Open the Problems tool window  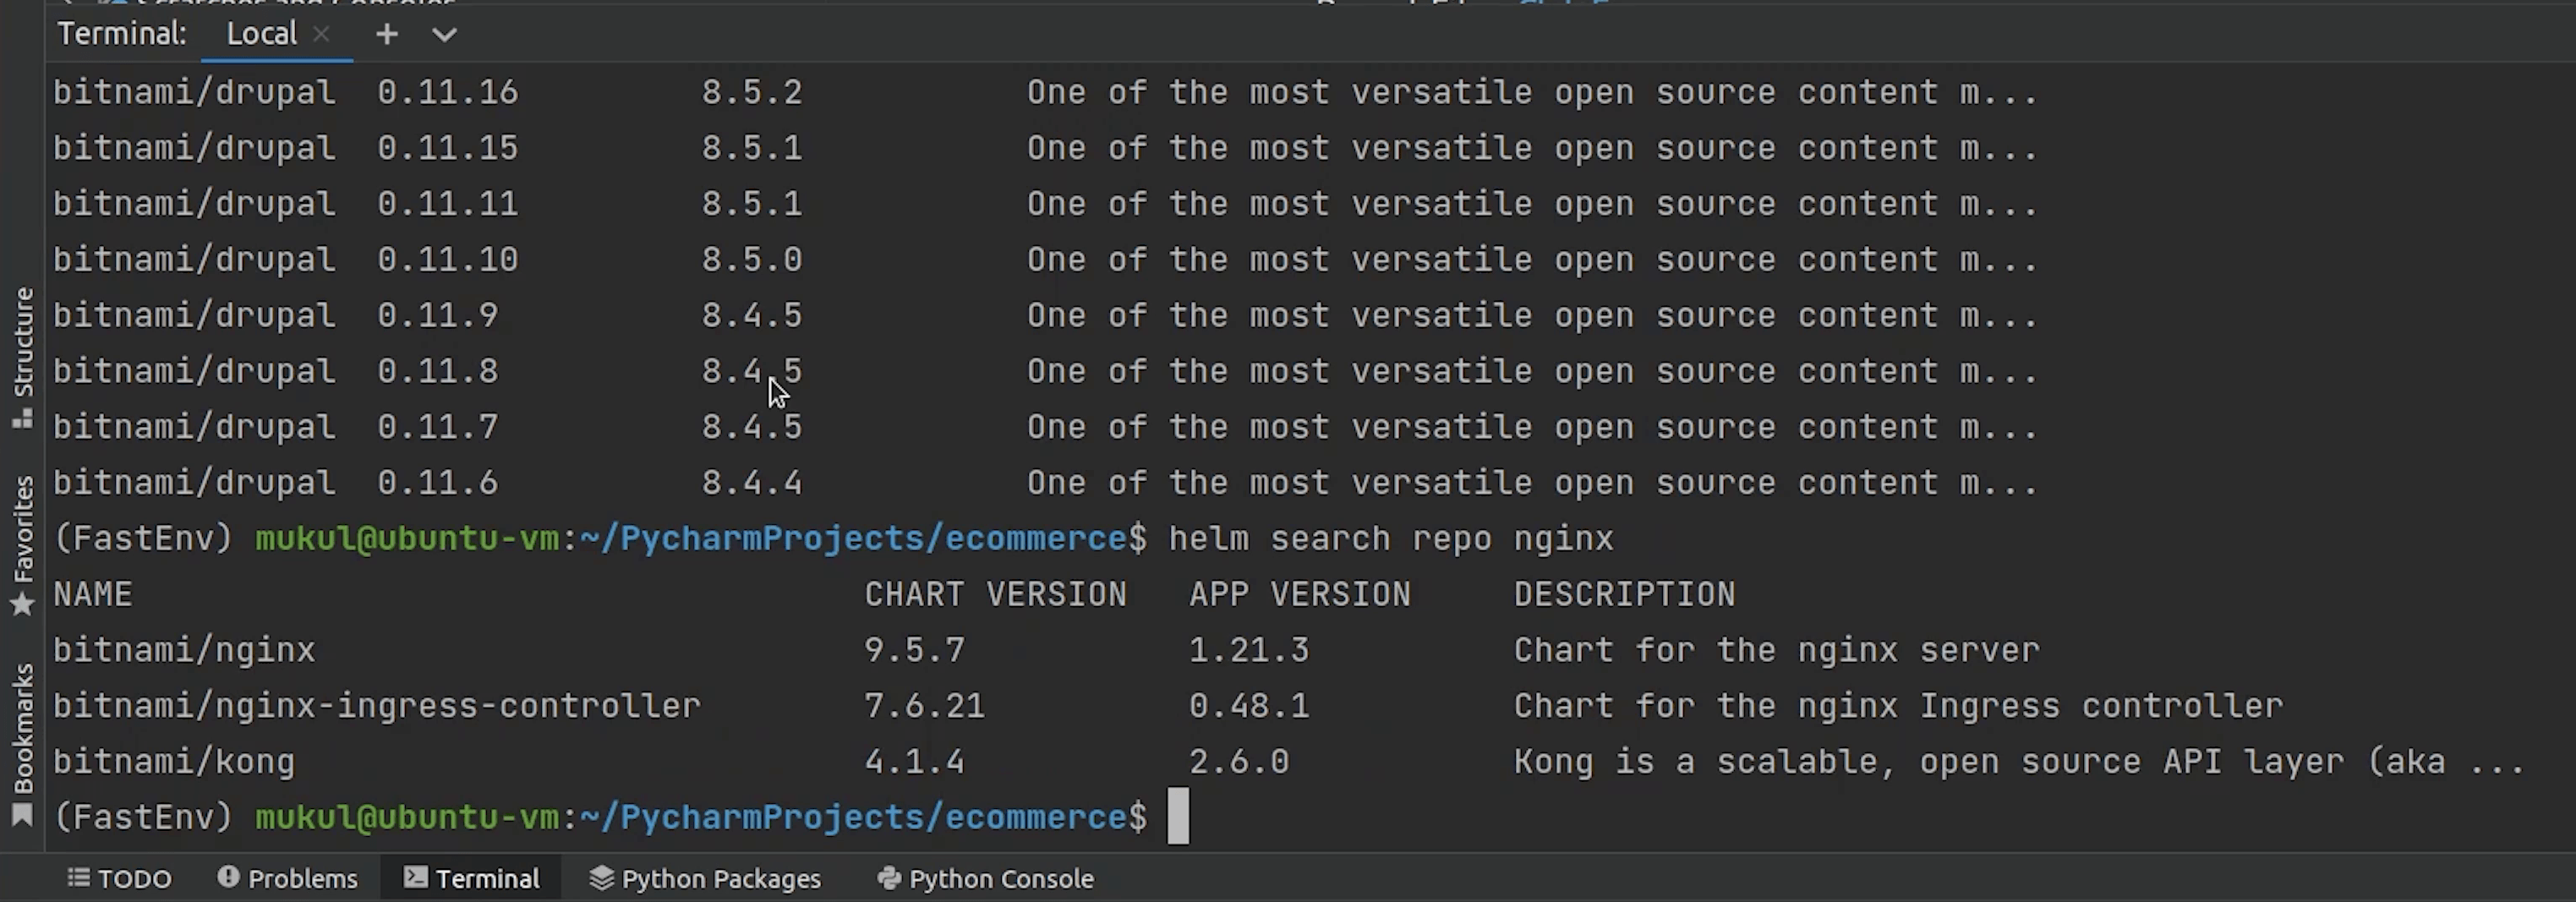288,878
